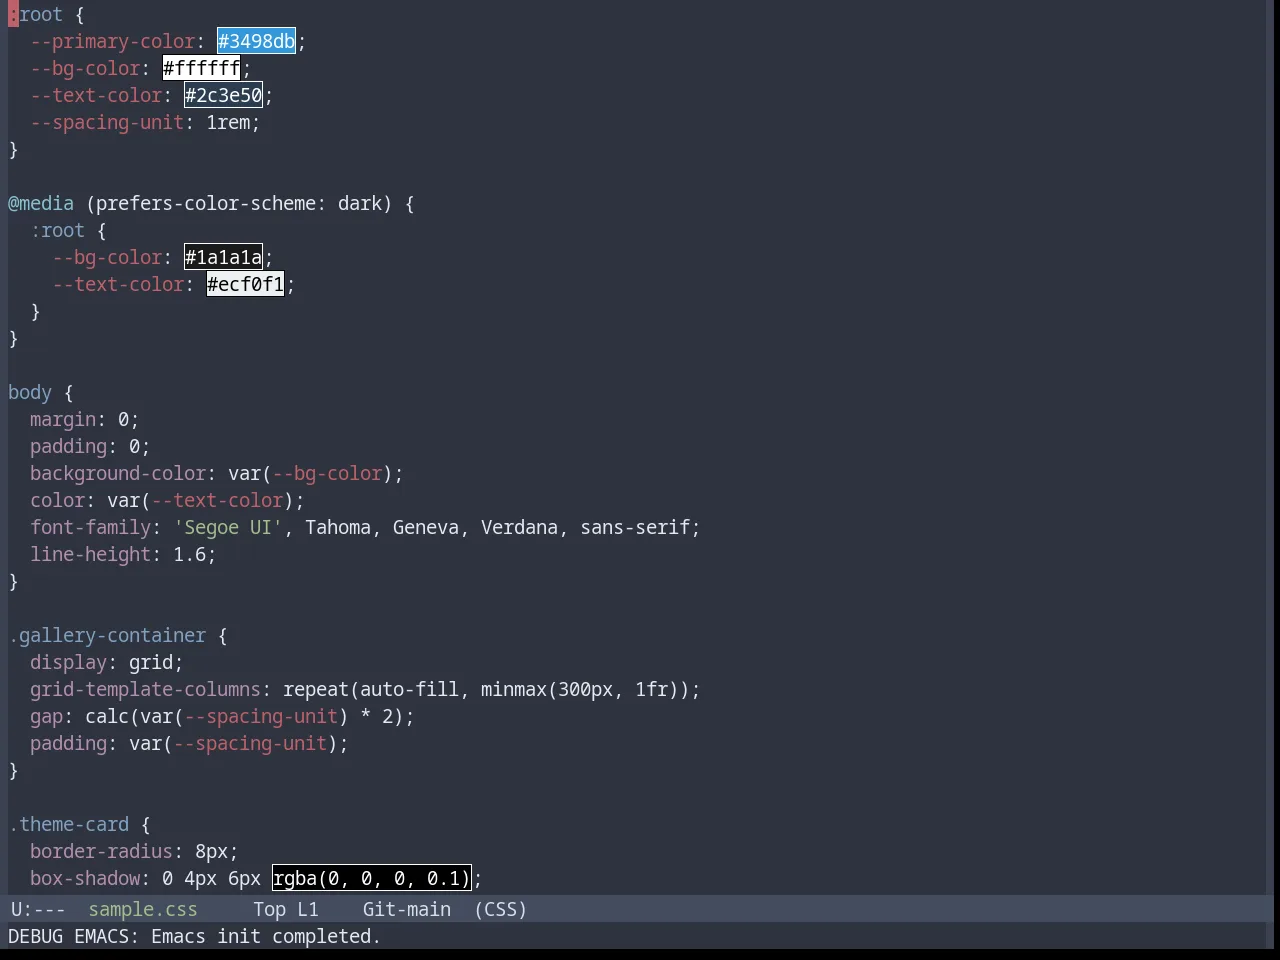Click the 1rem value

pos(228,122)
